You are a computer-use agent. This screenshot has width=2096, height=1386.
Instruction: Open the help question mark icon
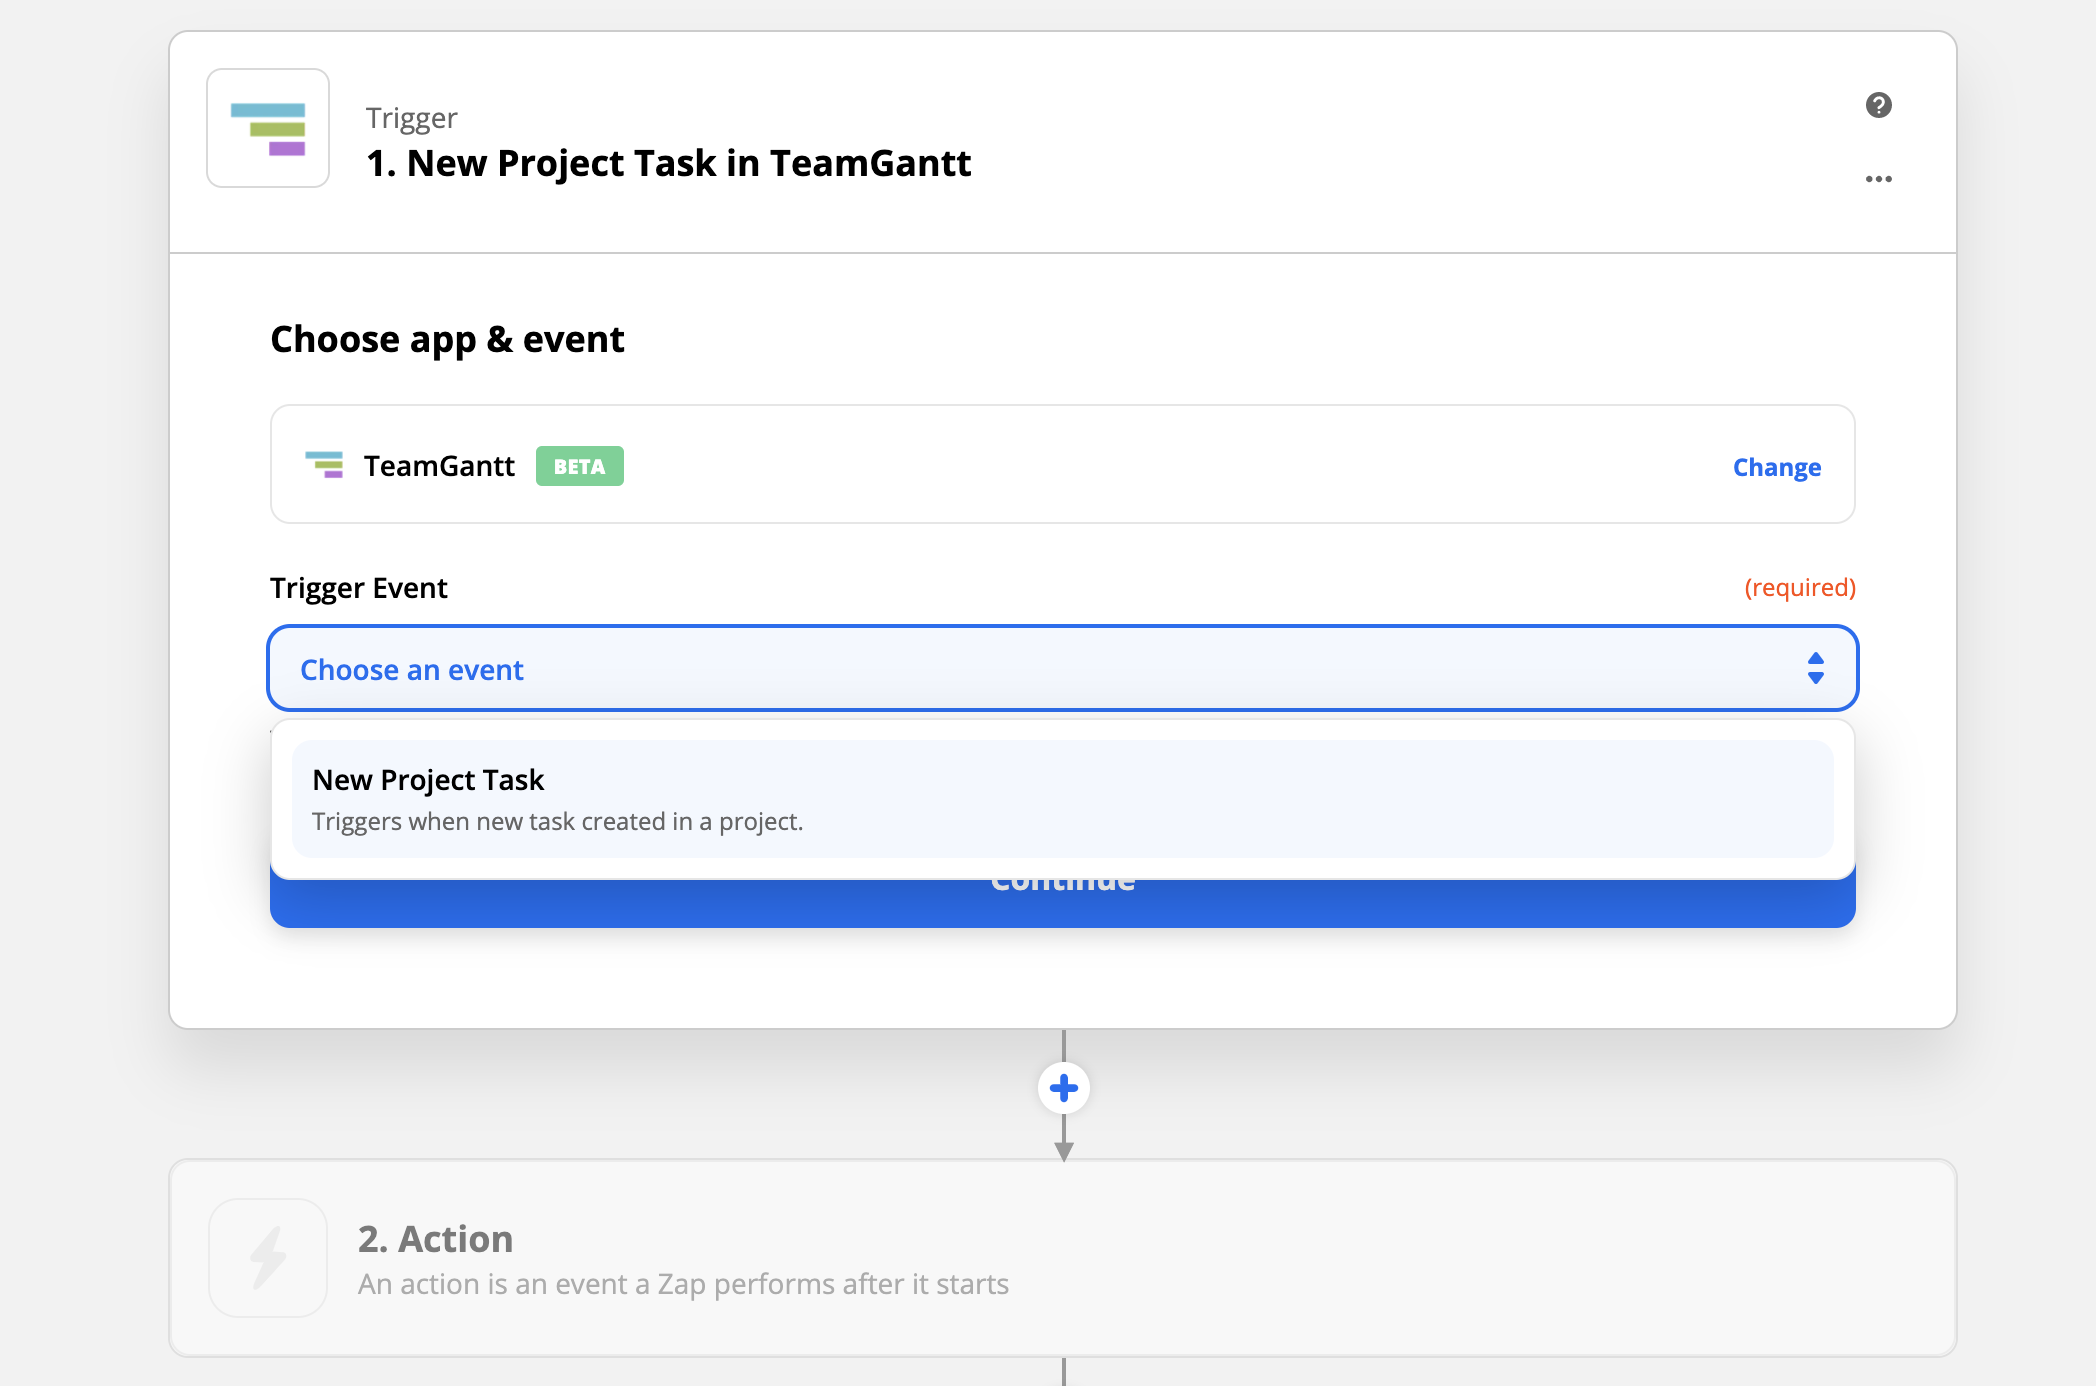tap(1880, 104)
